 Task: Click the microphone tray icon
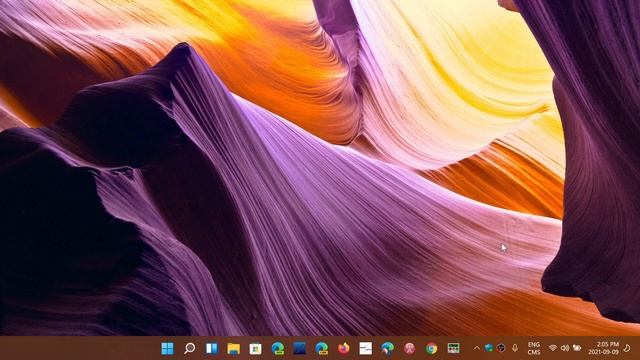pos(515,348)
